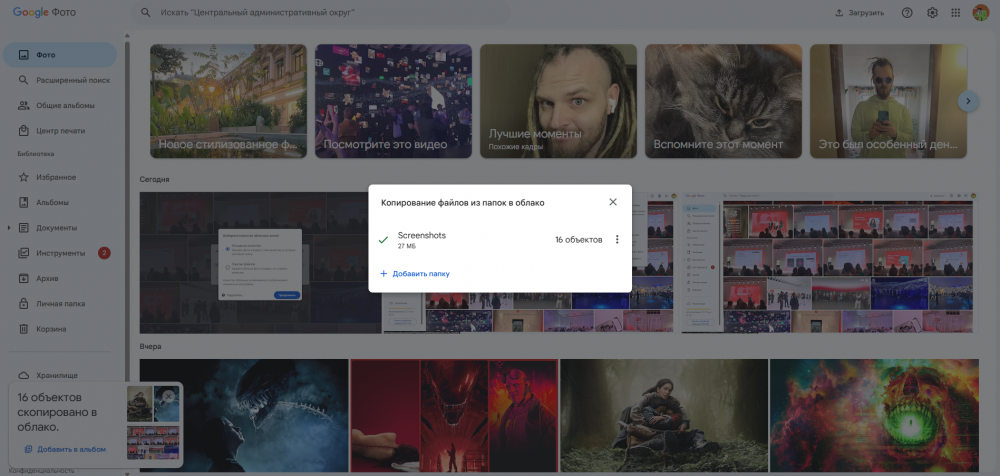
Task: Click the shopping bag icon for Центр печати
Action: pyautogui.click(x=24, y=131)
